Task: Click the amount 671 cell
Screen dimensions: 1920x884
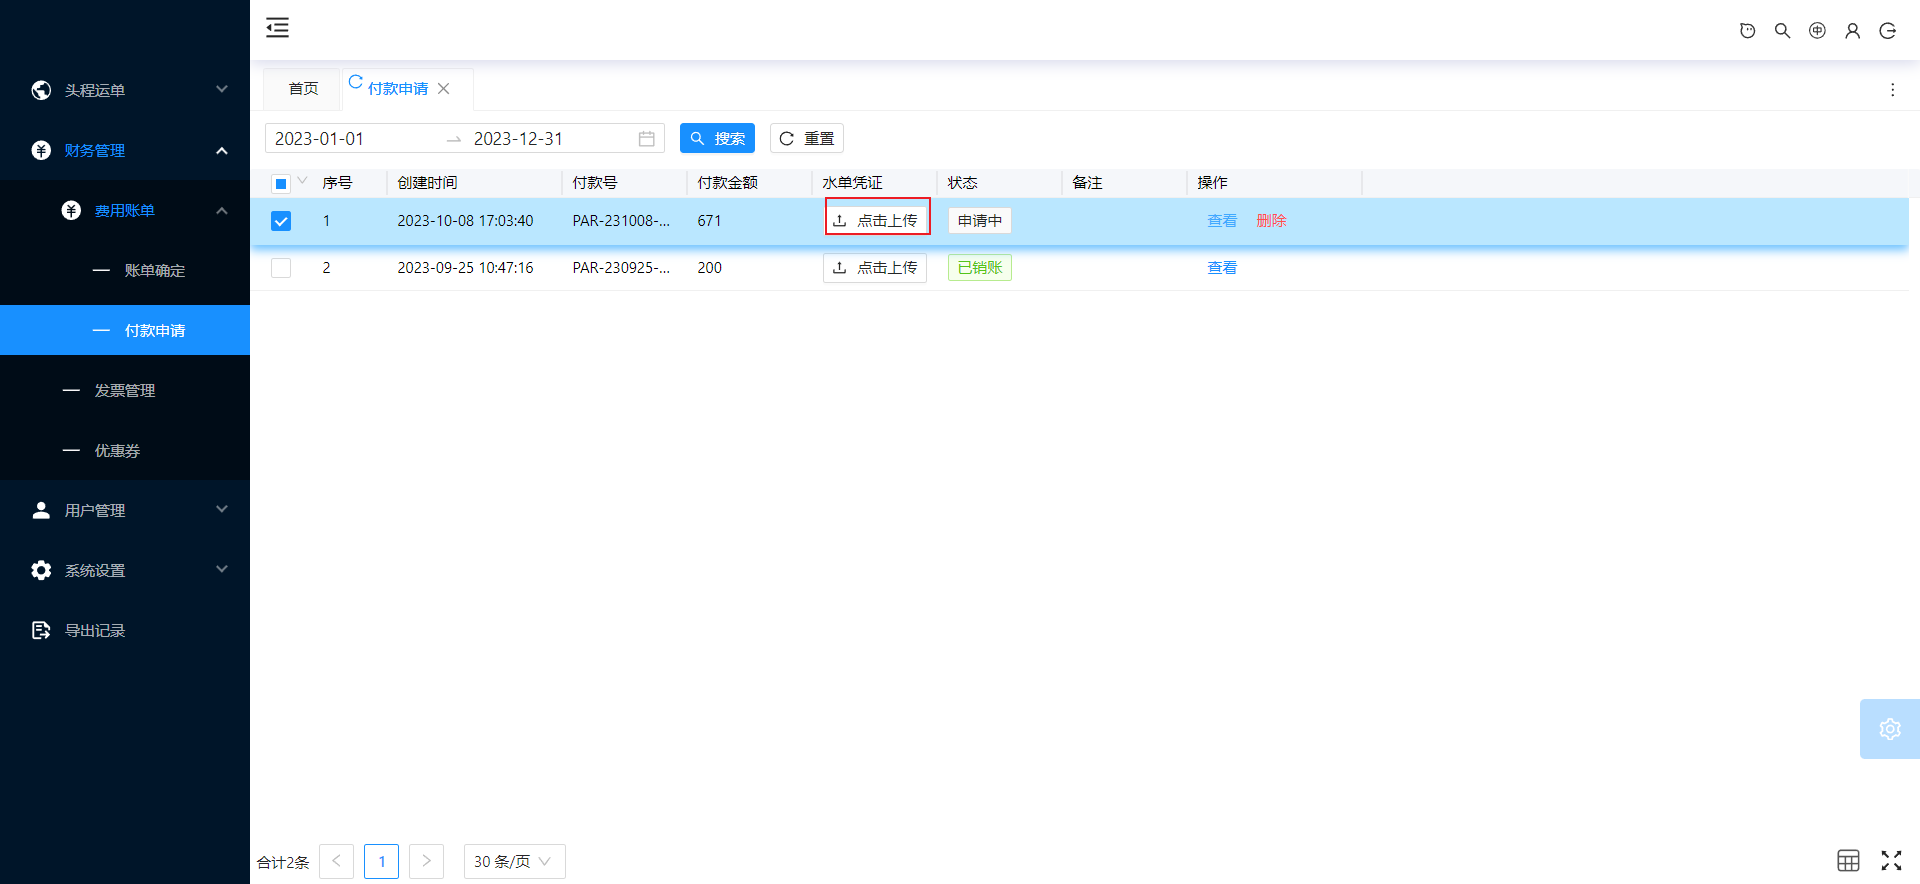Action: (x=709, y=221)
